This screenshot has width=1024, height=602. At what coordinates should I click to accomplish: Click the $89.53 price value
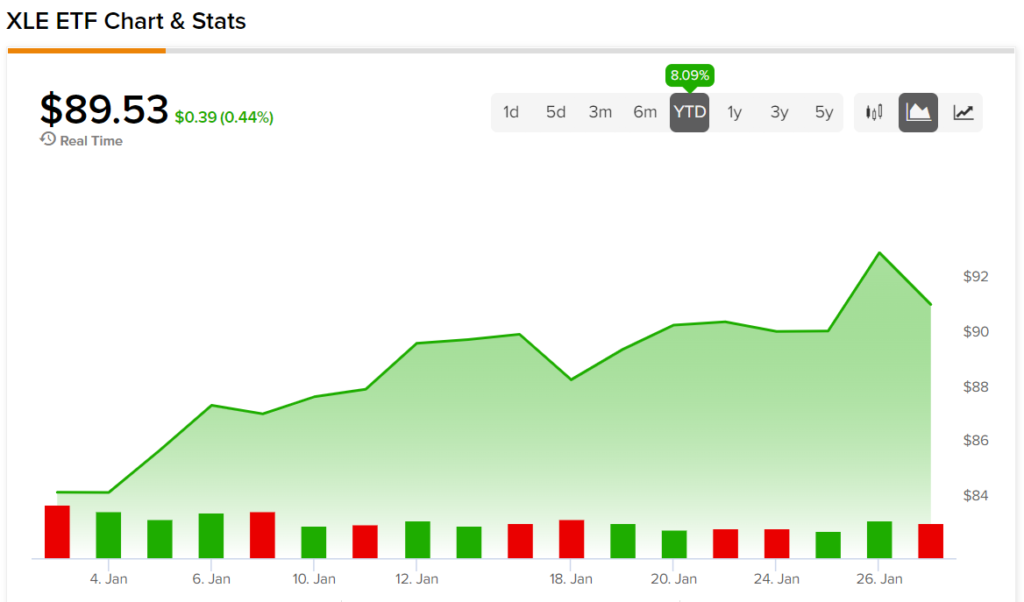click(104, 109)
